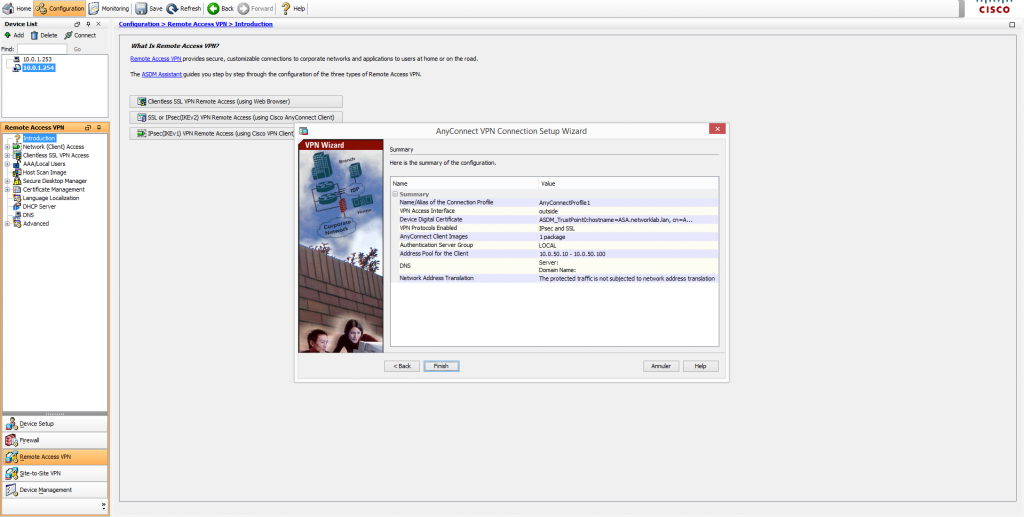Screen dimensions: 1024x517
Task: Select the Address Pool for the Client row
Action: point(554,253)
